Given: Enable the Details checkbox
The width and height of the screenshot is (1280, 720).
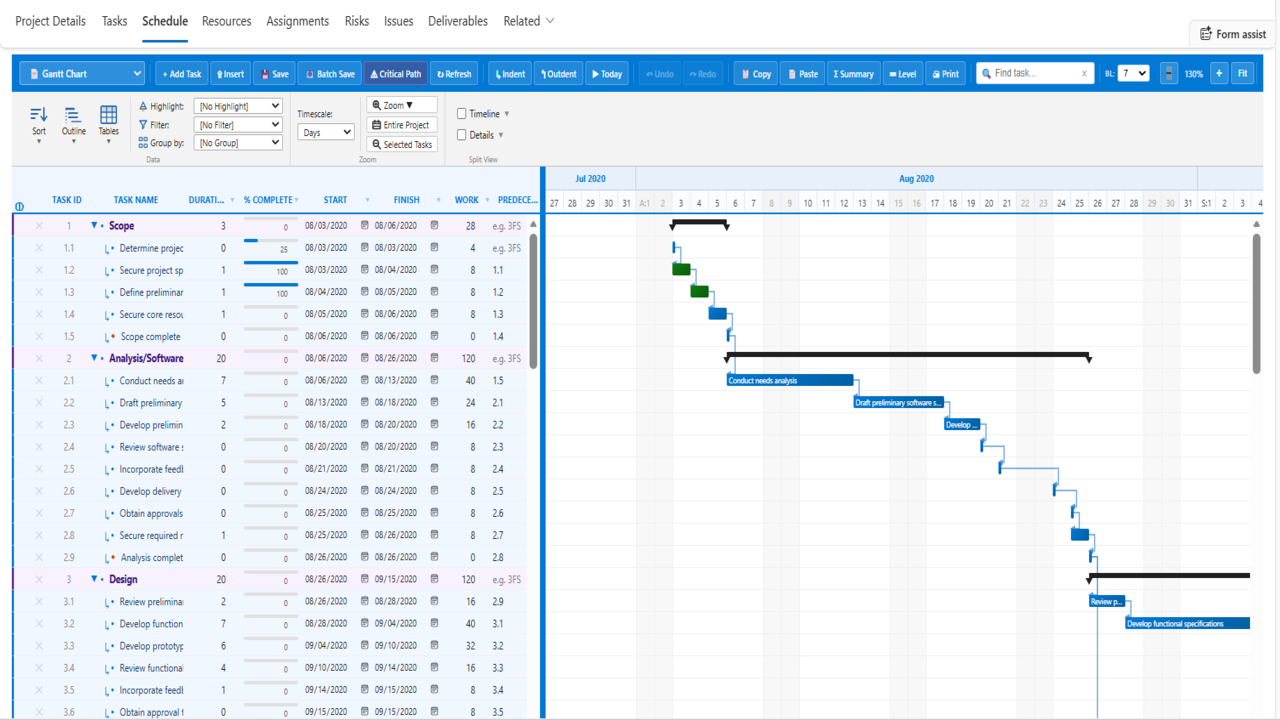Looking at the screenshot, I should pyautogui.click(x=462, y=135).
